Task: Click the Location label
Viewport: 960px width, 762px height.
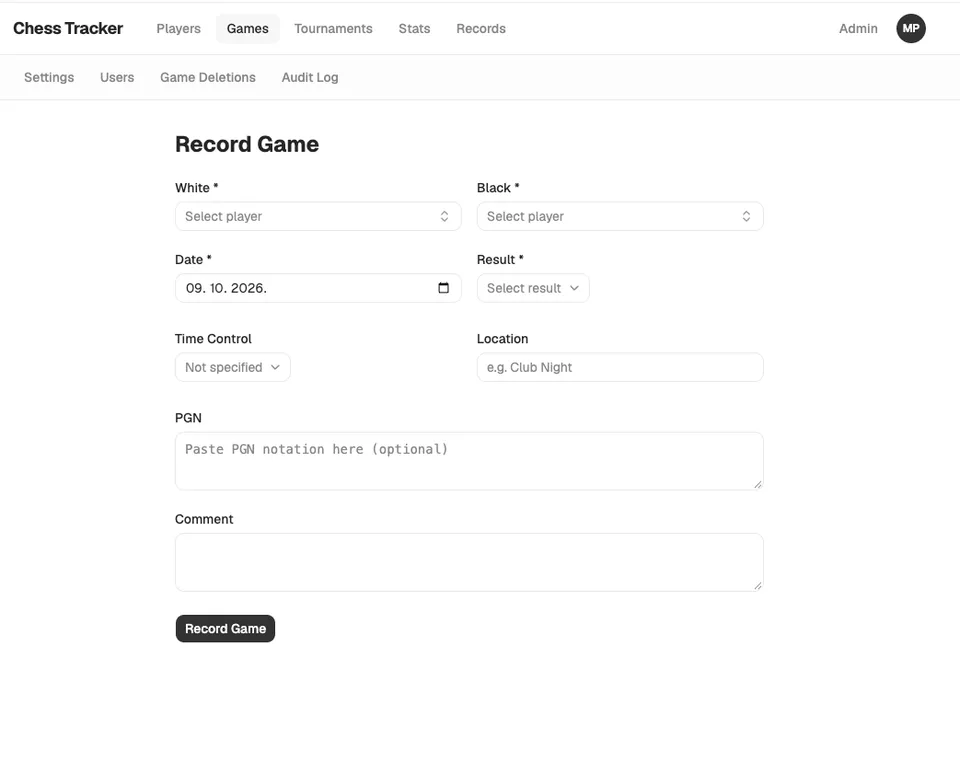Action: point(502,338)
